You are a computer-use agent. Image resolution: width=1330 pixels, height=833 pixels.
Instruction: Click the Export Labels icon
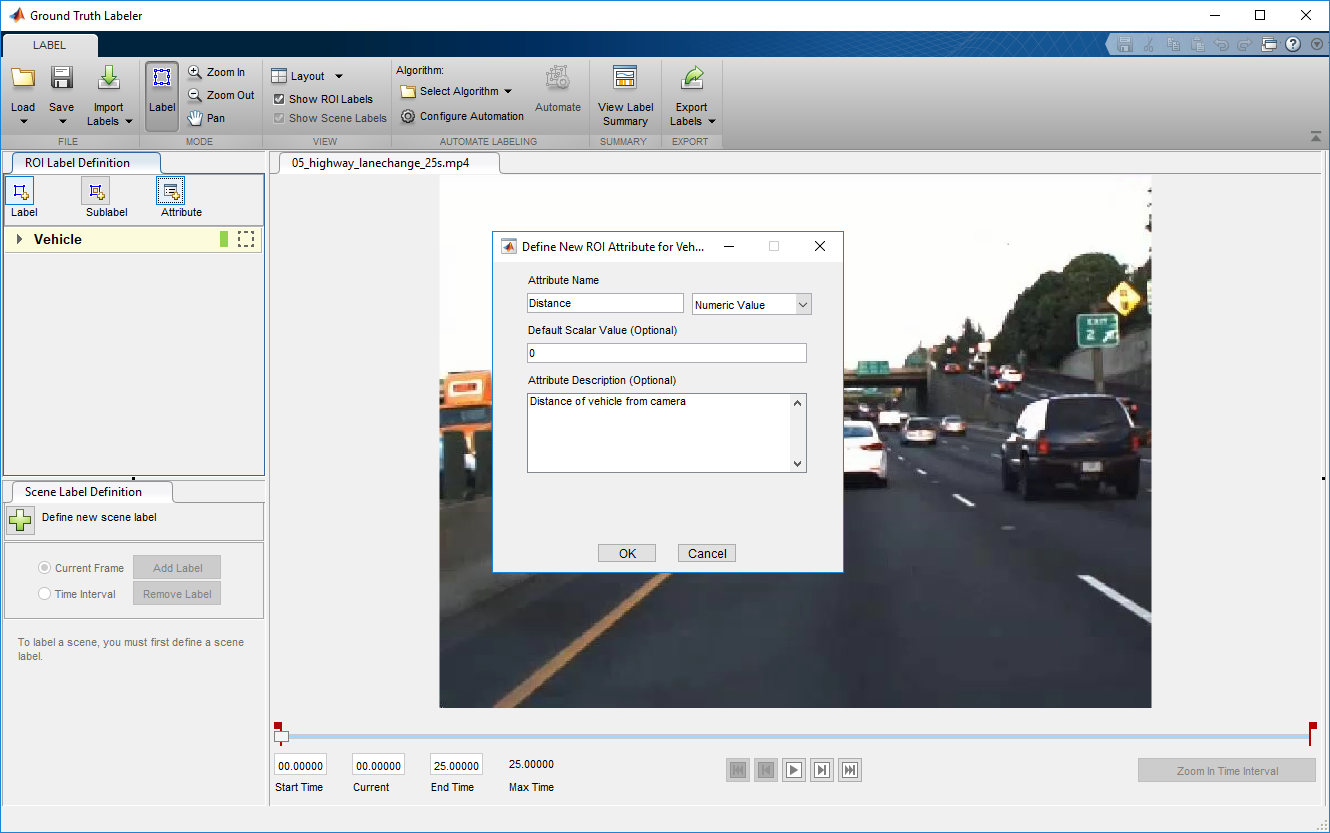point(691,79)
